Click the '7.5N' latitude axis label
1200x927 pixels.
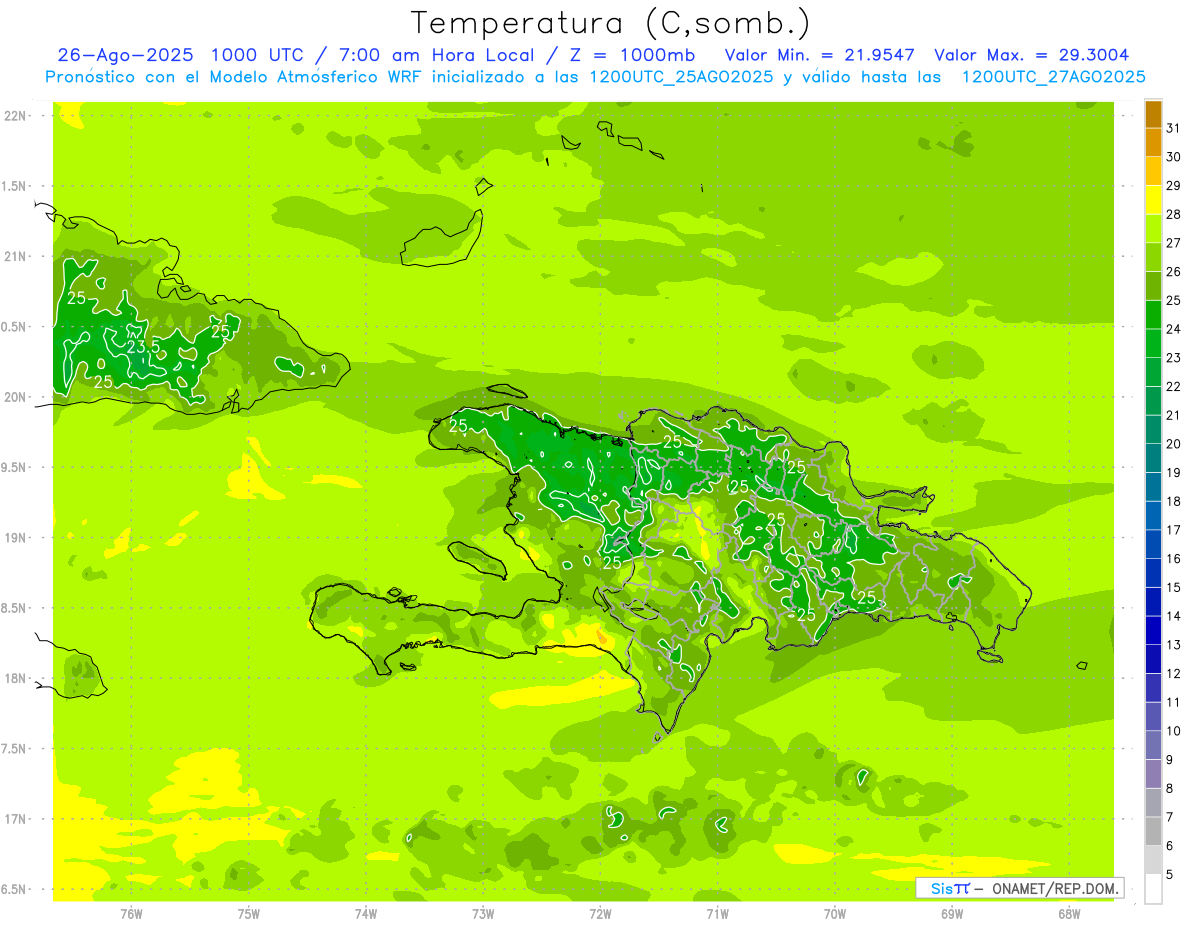[x=15, y=749]
